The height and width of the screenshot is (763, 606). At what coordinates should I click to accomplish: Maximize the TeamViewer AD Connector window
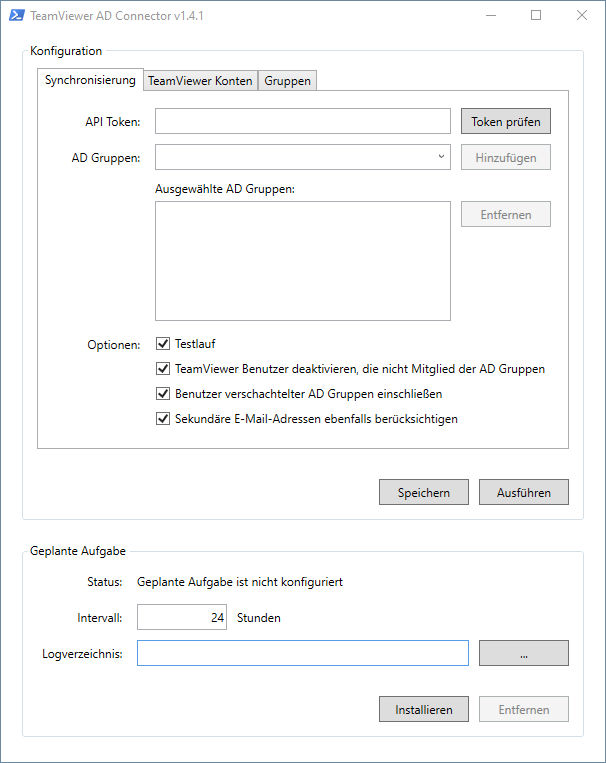coord(536,16)
